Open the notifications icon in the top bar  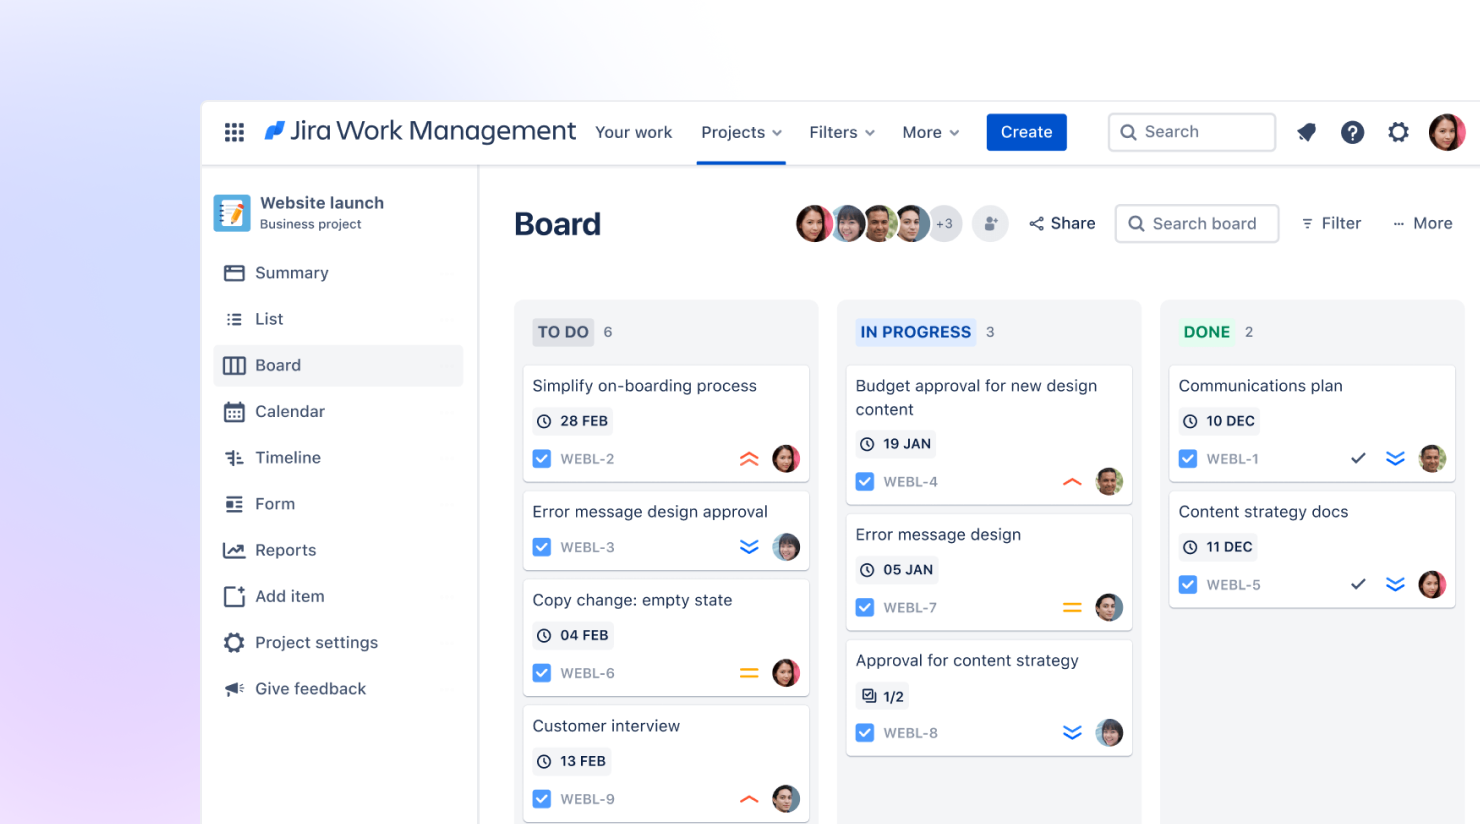(x=1306, y=132)
